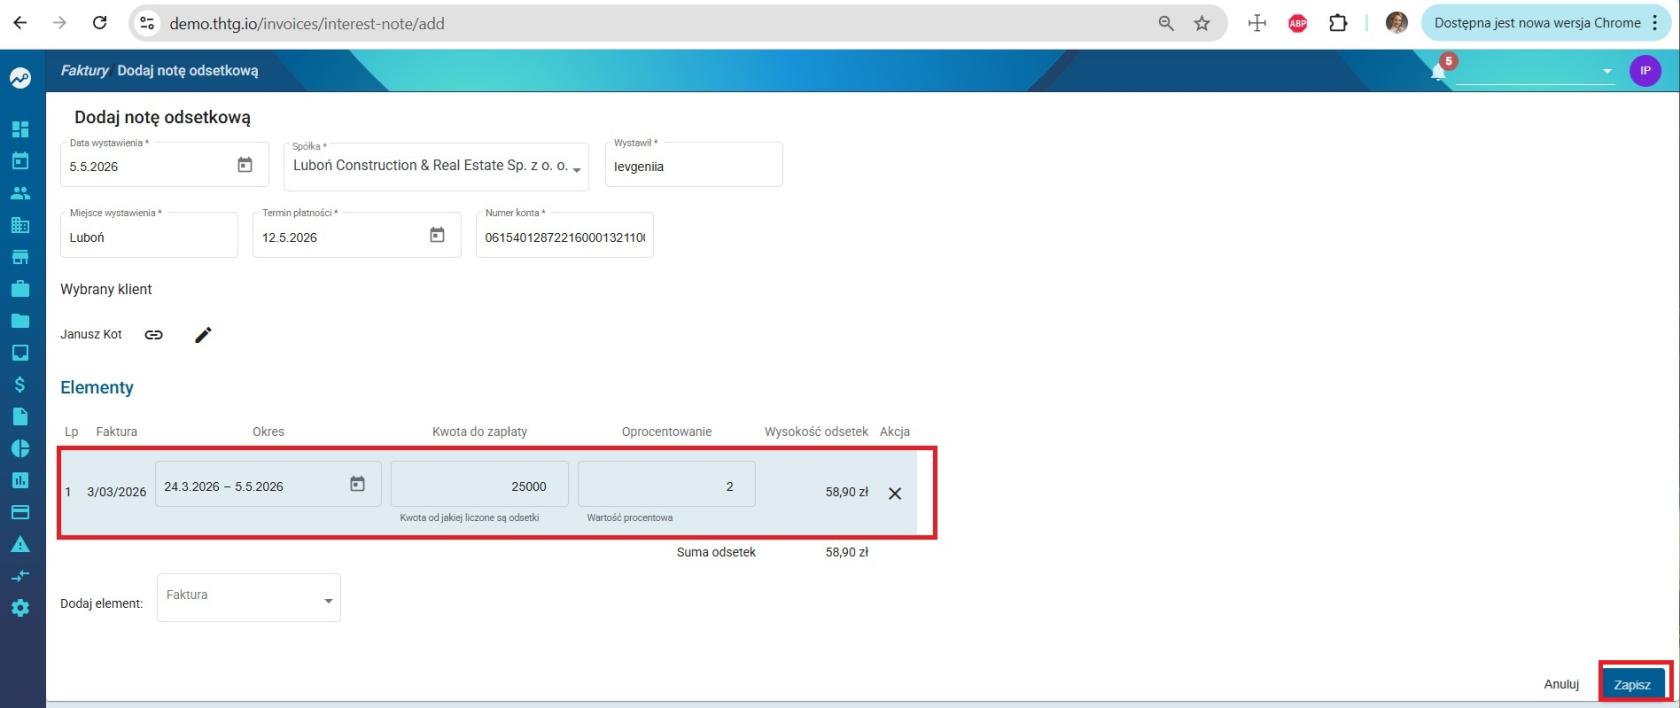Image resolution: width=1680 pixels, height=708 pixels.
Task: Click the site info icon in address bar
Action: tap(147, 23)
